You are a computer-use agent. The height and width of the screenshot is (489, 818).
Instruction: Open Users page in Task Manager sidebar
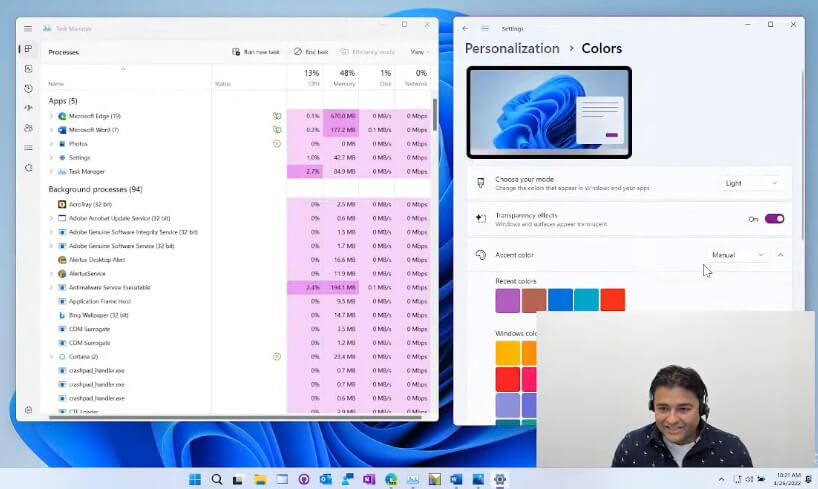click(28, 128)
